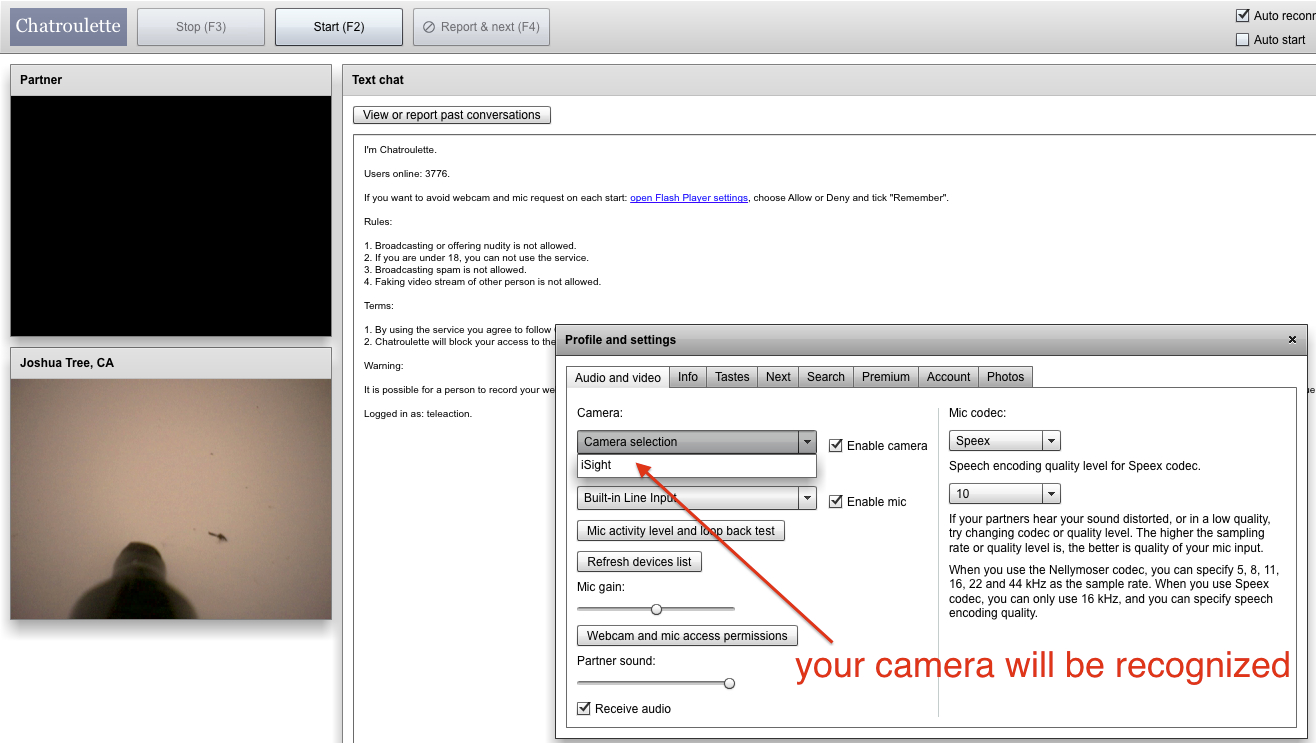Toggle the Receive audio checkbox
Image resolution: width=1316 pixels, height=743 pixels.
(584, 709)
